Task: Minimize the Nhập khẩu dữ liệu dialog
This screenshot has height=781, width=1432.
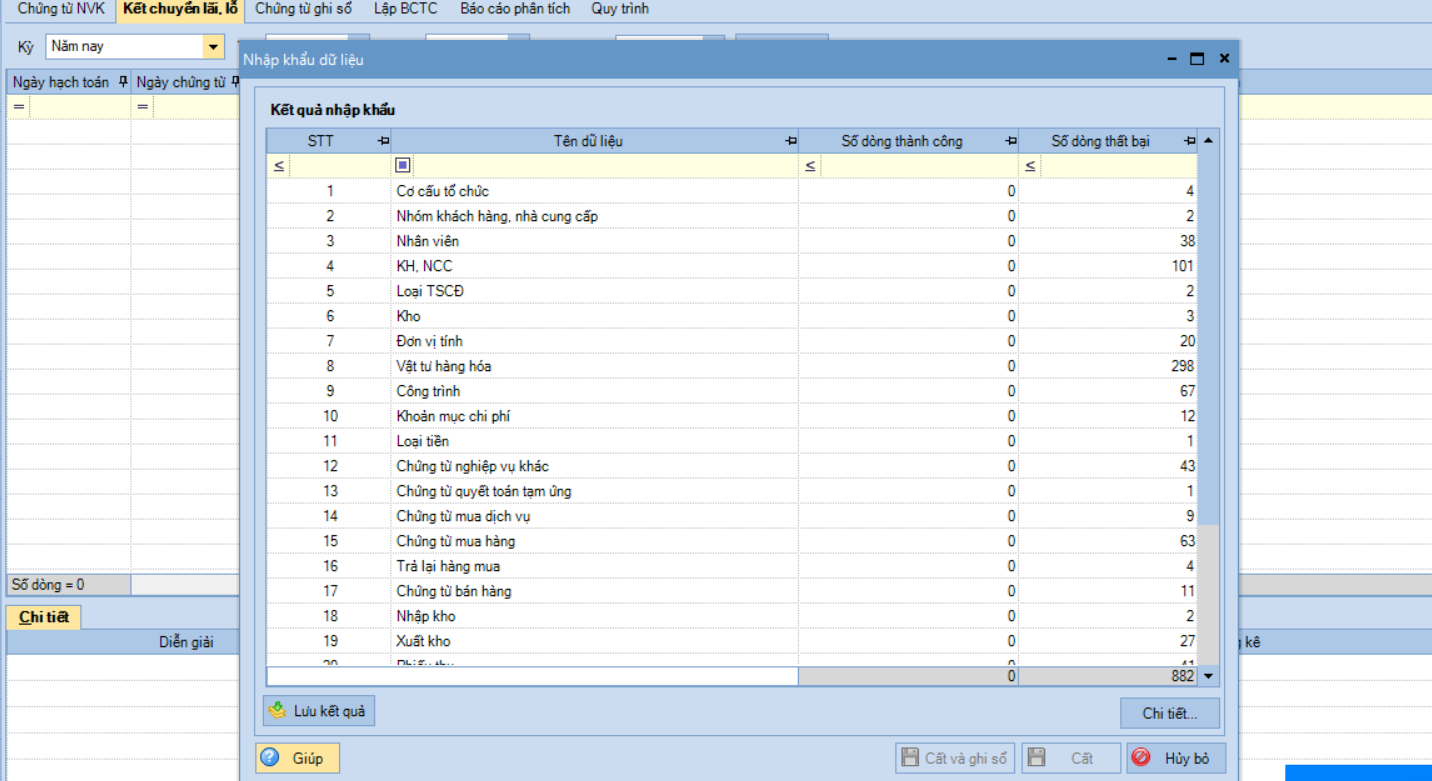Action: click(x=1172, y=59)
